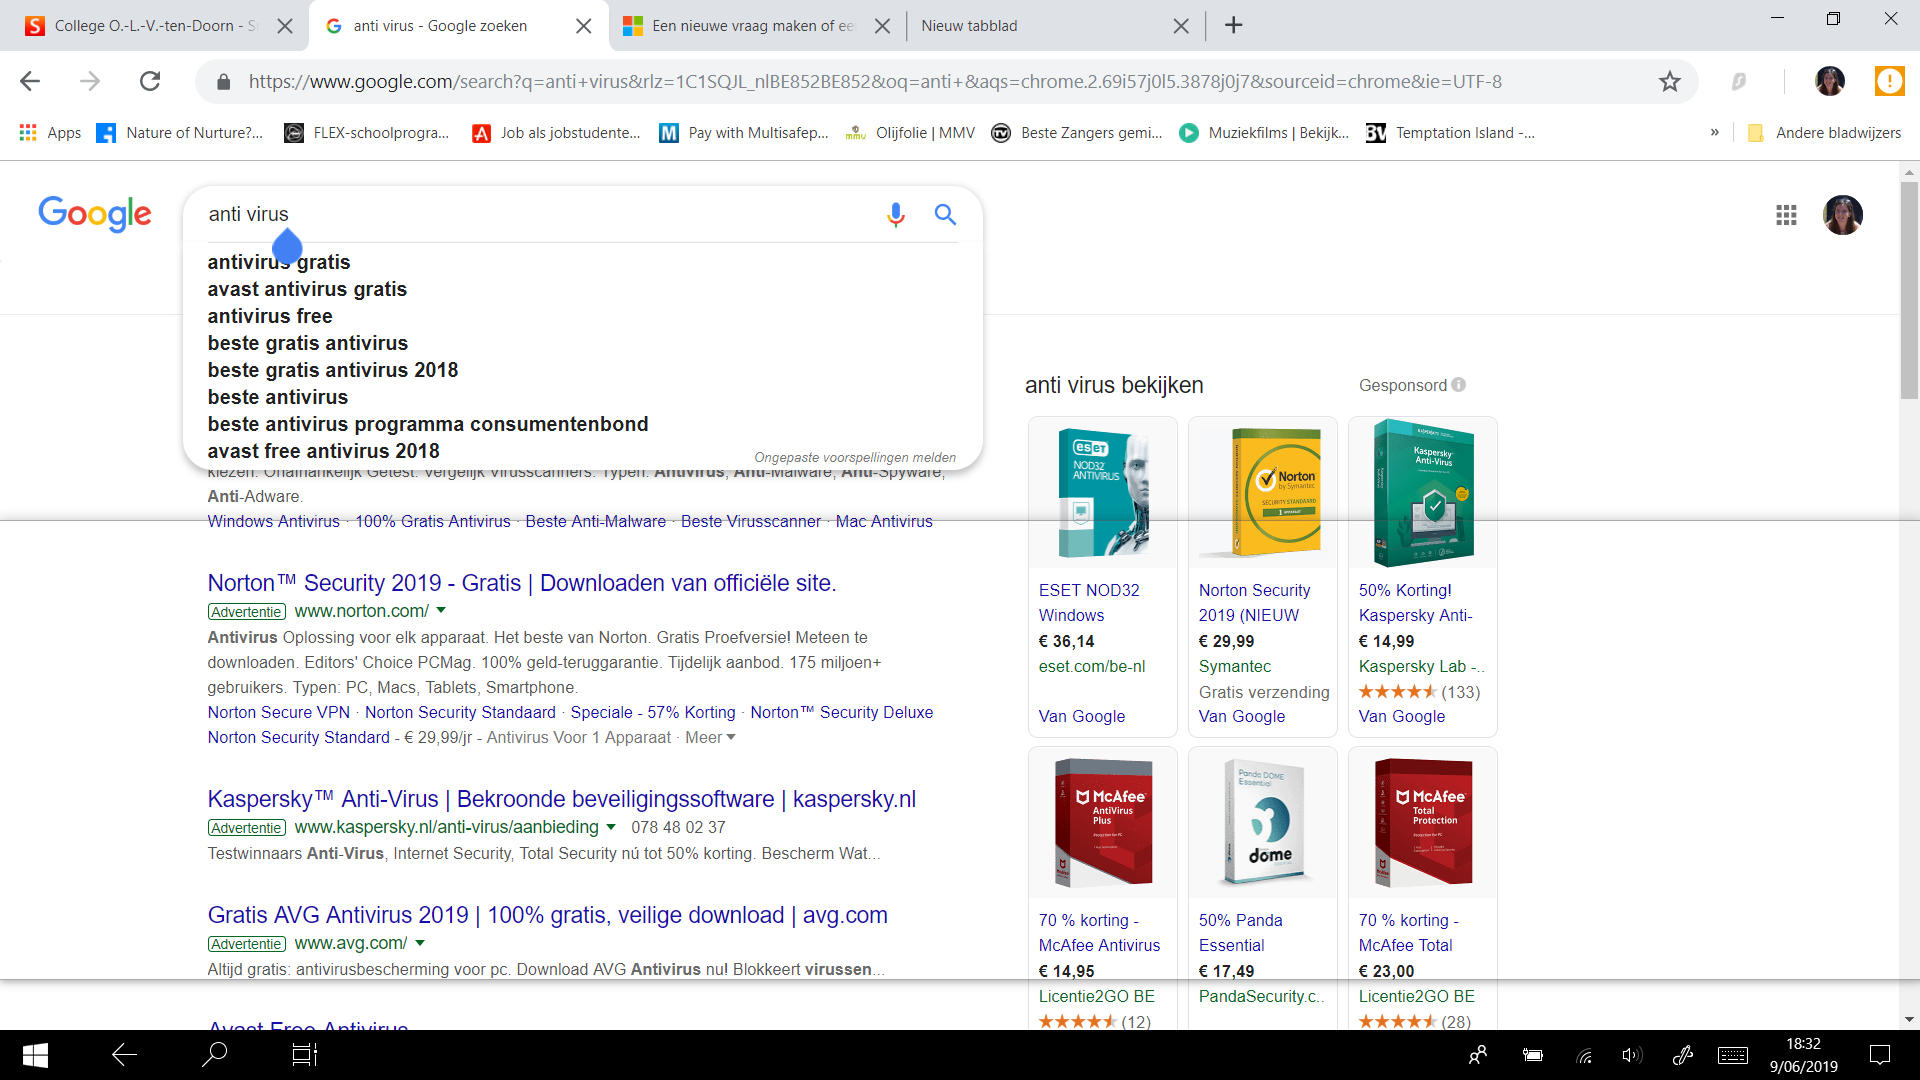Open the Temptation Island bookmark

pos(1450,133)
